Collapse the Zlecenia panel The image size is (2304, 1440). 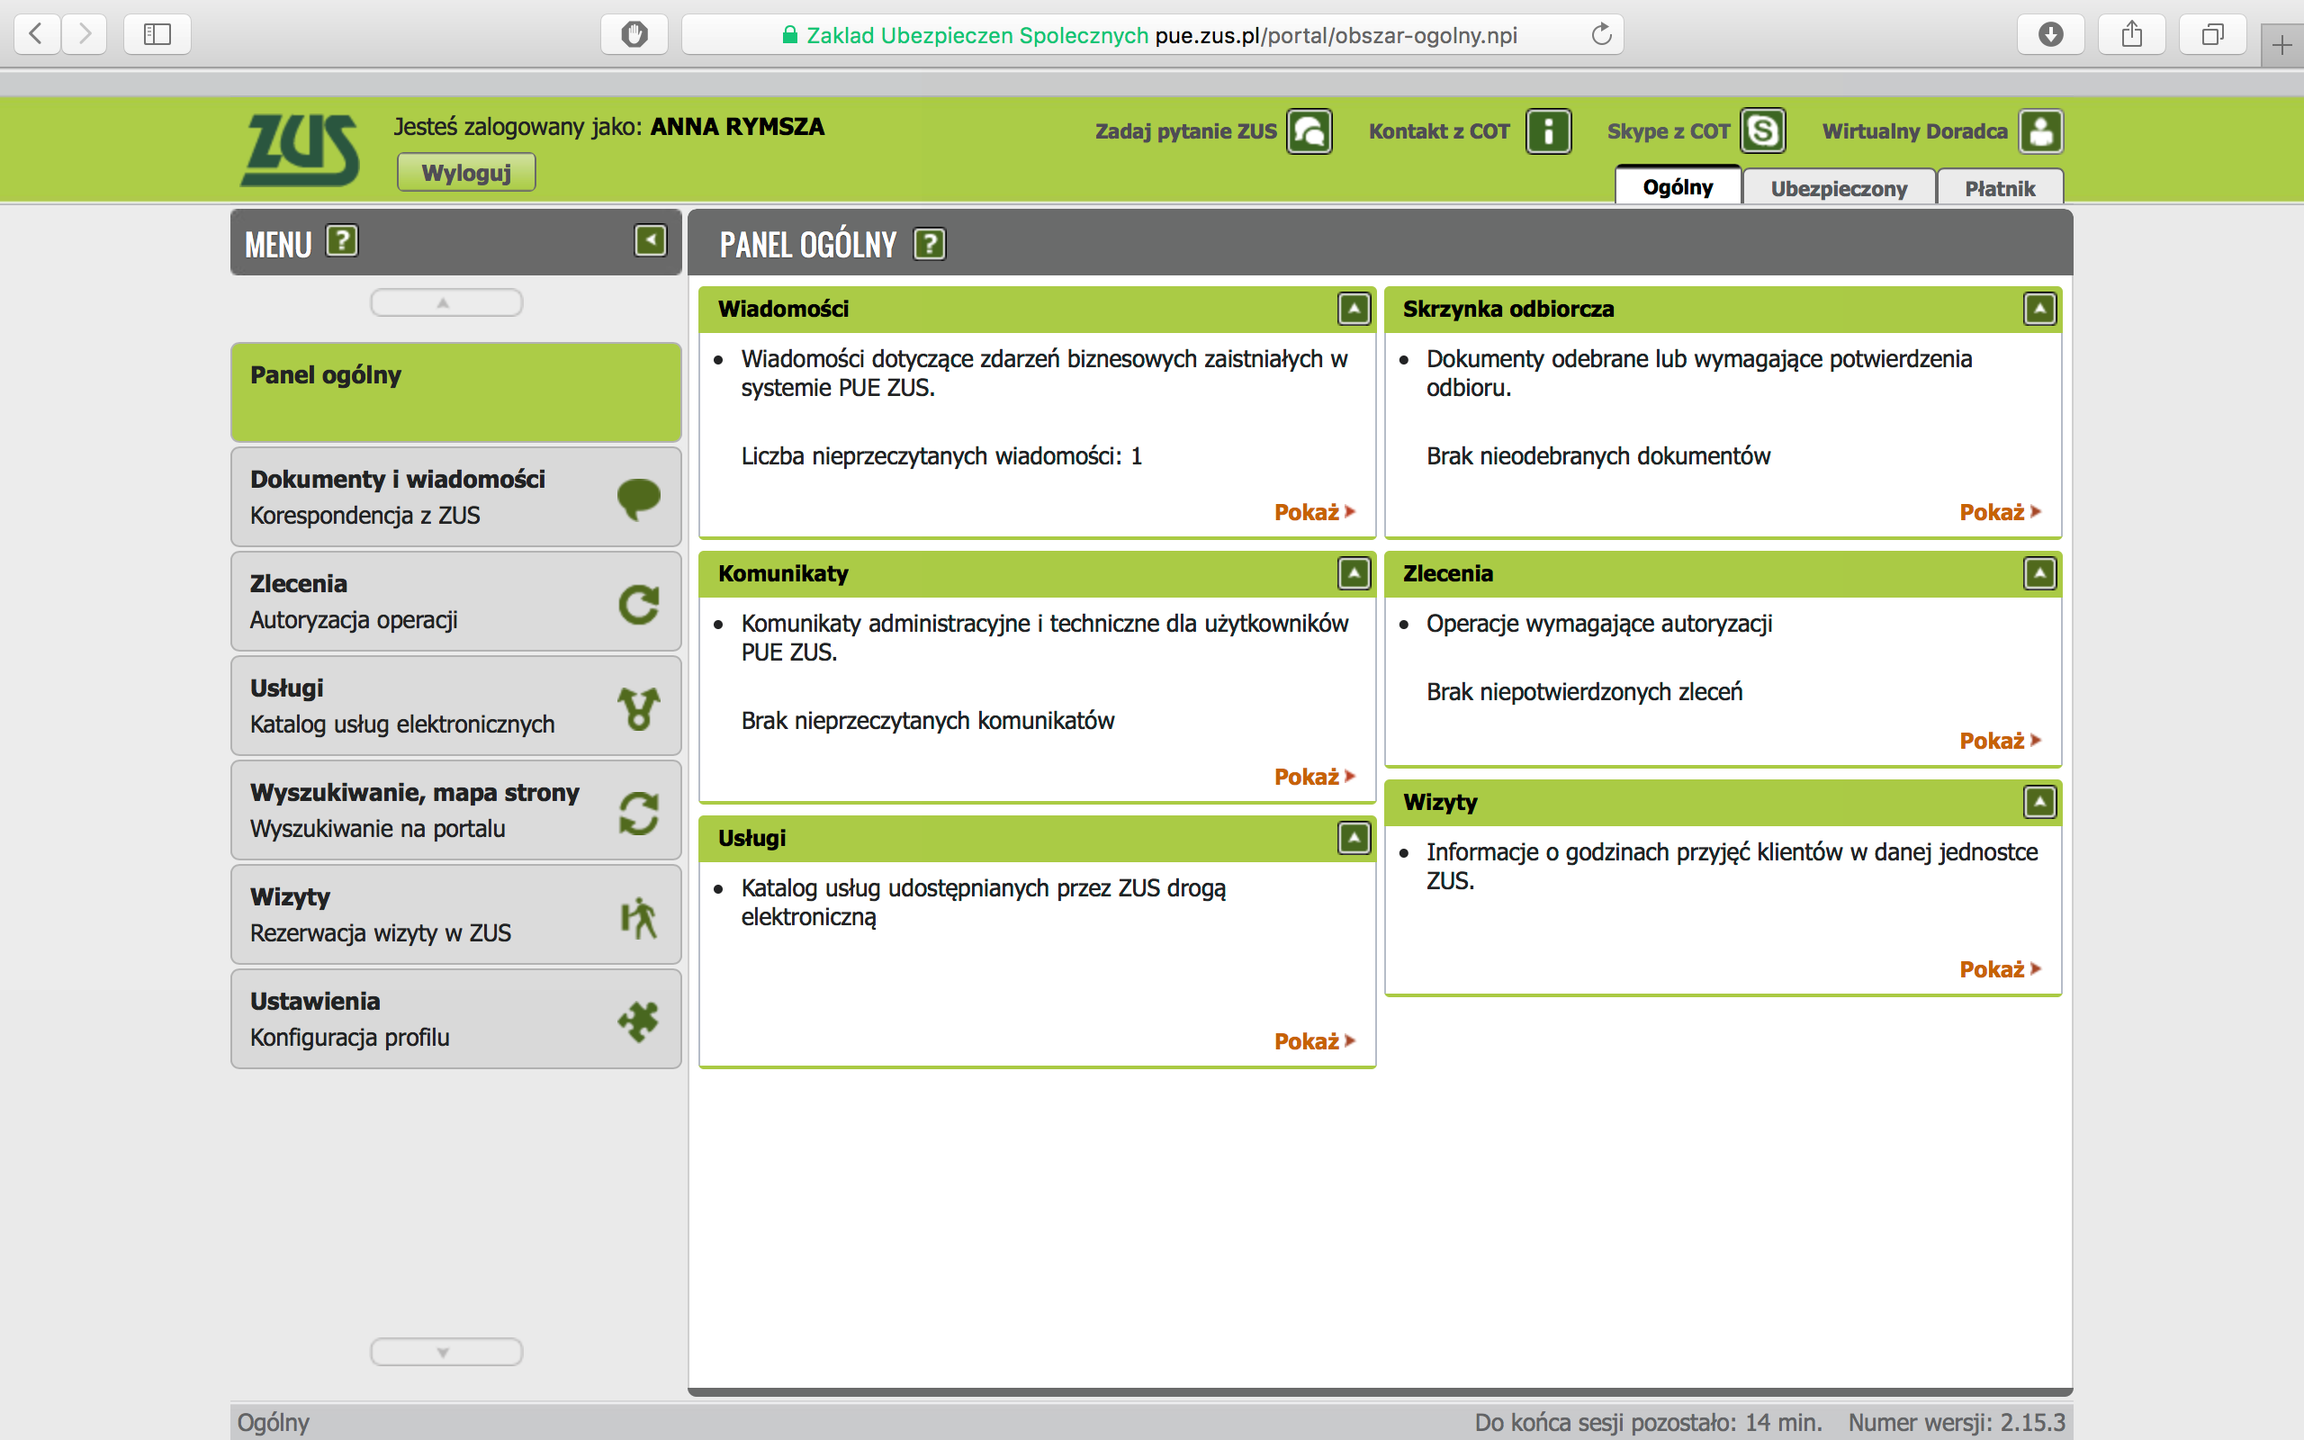pyautogui.click(x=2040, y=573)
